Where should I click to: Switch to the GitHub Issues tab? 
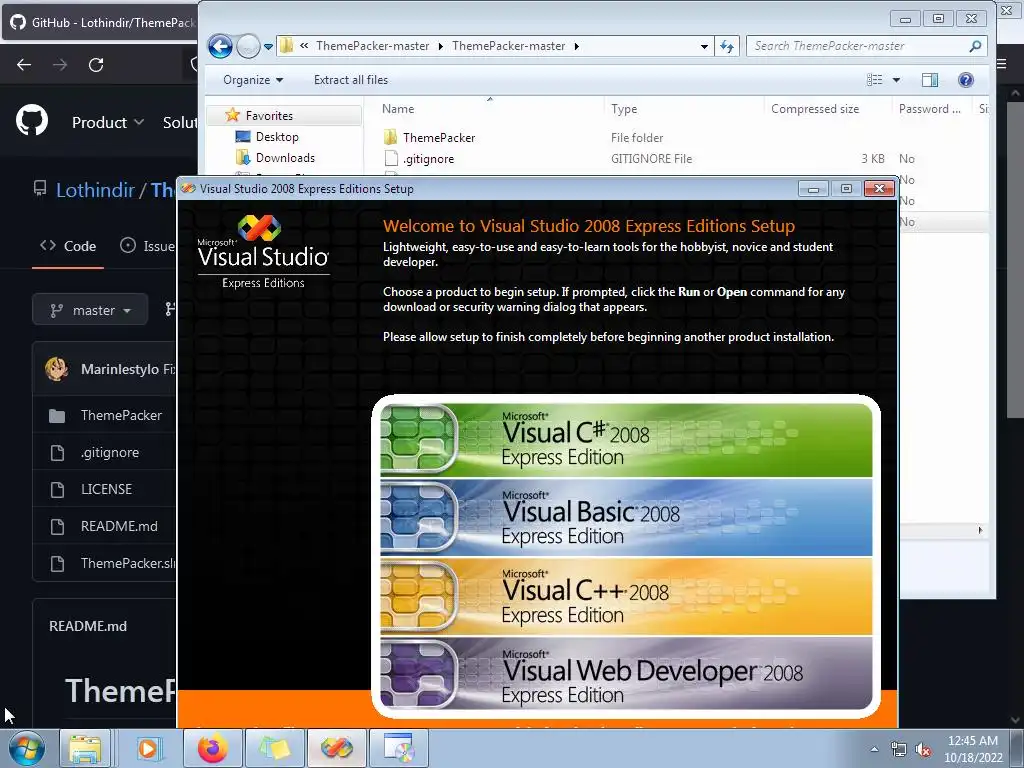click(x=148, y=246)
